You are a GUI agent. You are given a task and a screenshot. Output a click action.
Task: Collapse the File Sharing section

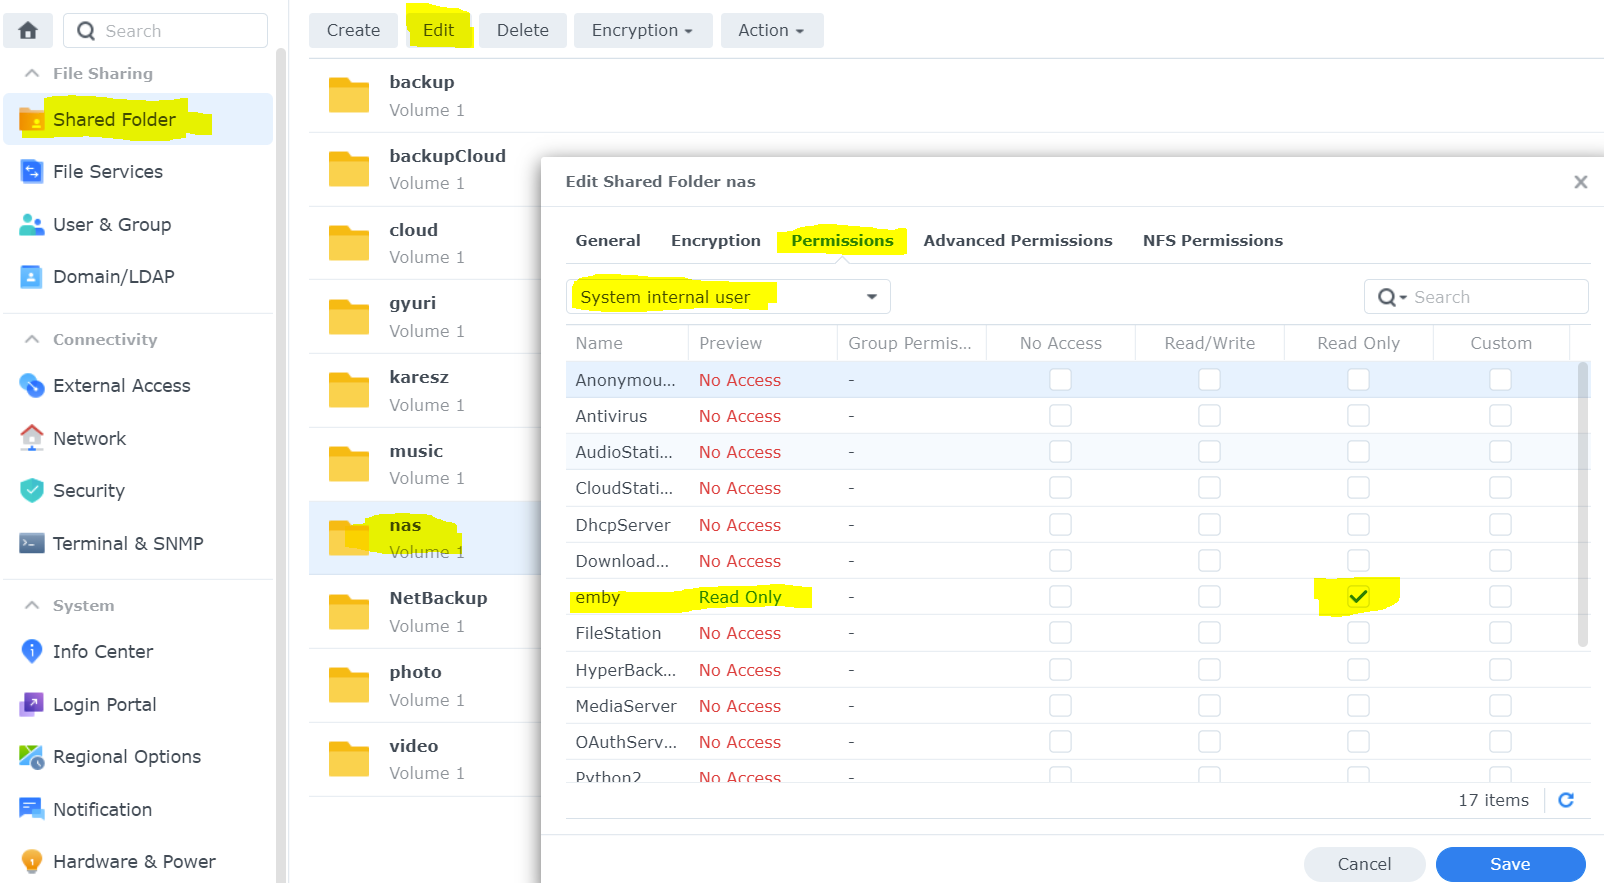[32, 73]
